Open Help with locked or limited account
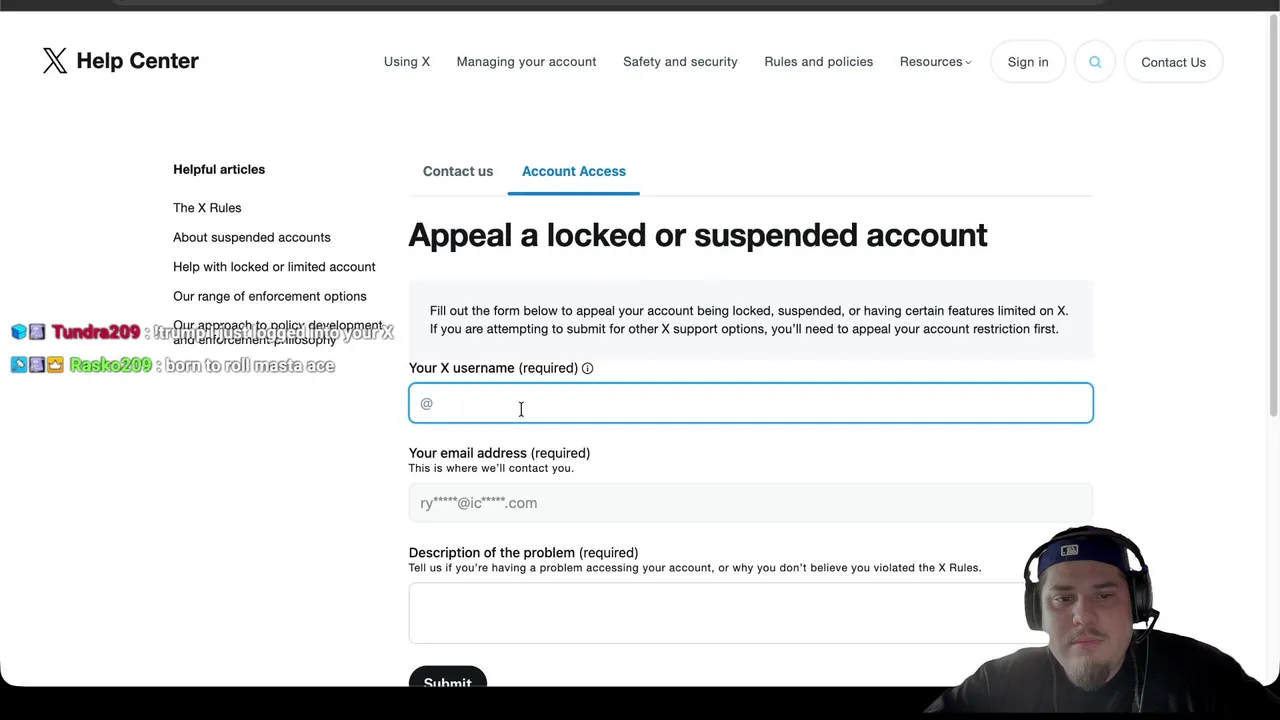The height and width of the screenshot is (720, 1280). point(274,267)
